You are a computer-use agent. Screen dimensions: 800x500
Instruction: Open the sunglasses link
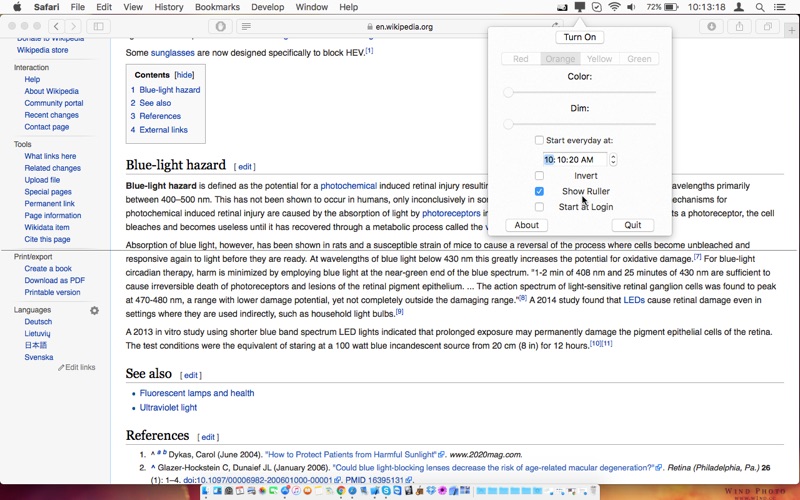(x=172, y=53)
